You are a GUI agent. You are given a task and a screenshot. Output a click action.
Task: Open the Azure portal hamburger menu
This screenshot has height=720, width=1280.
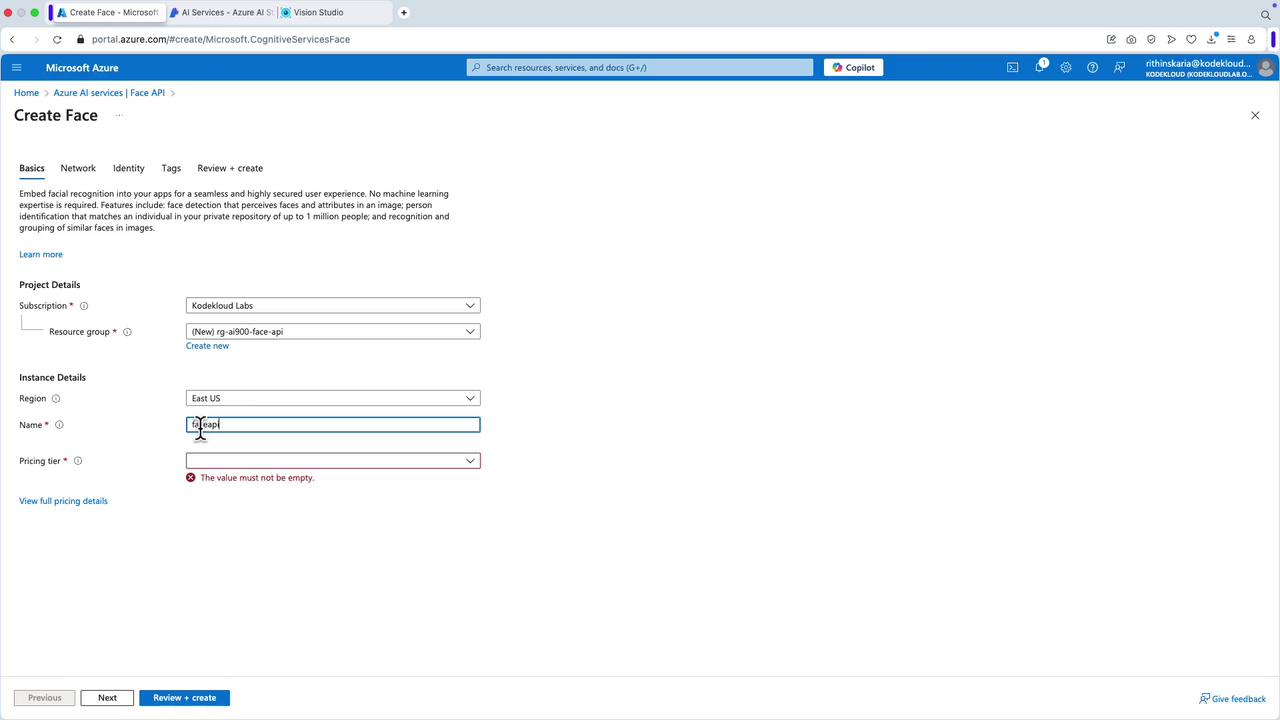(x=16, y=68)
